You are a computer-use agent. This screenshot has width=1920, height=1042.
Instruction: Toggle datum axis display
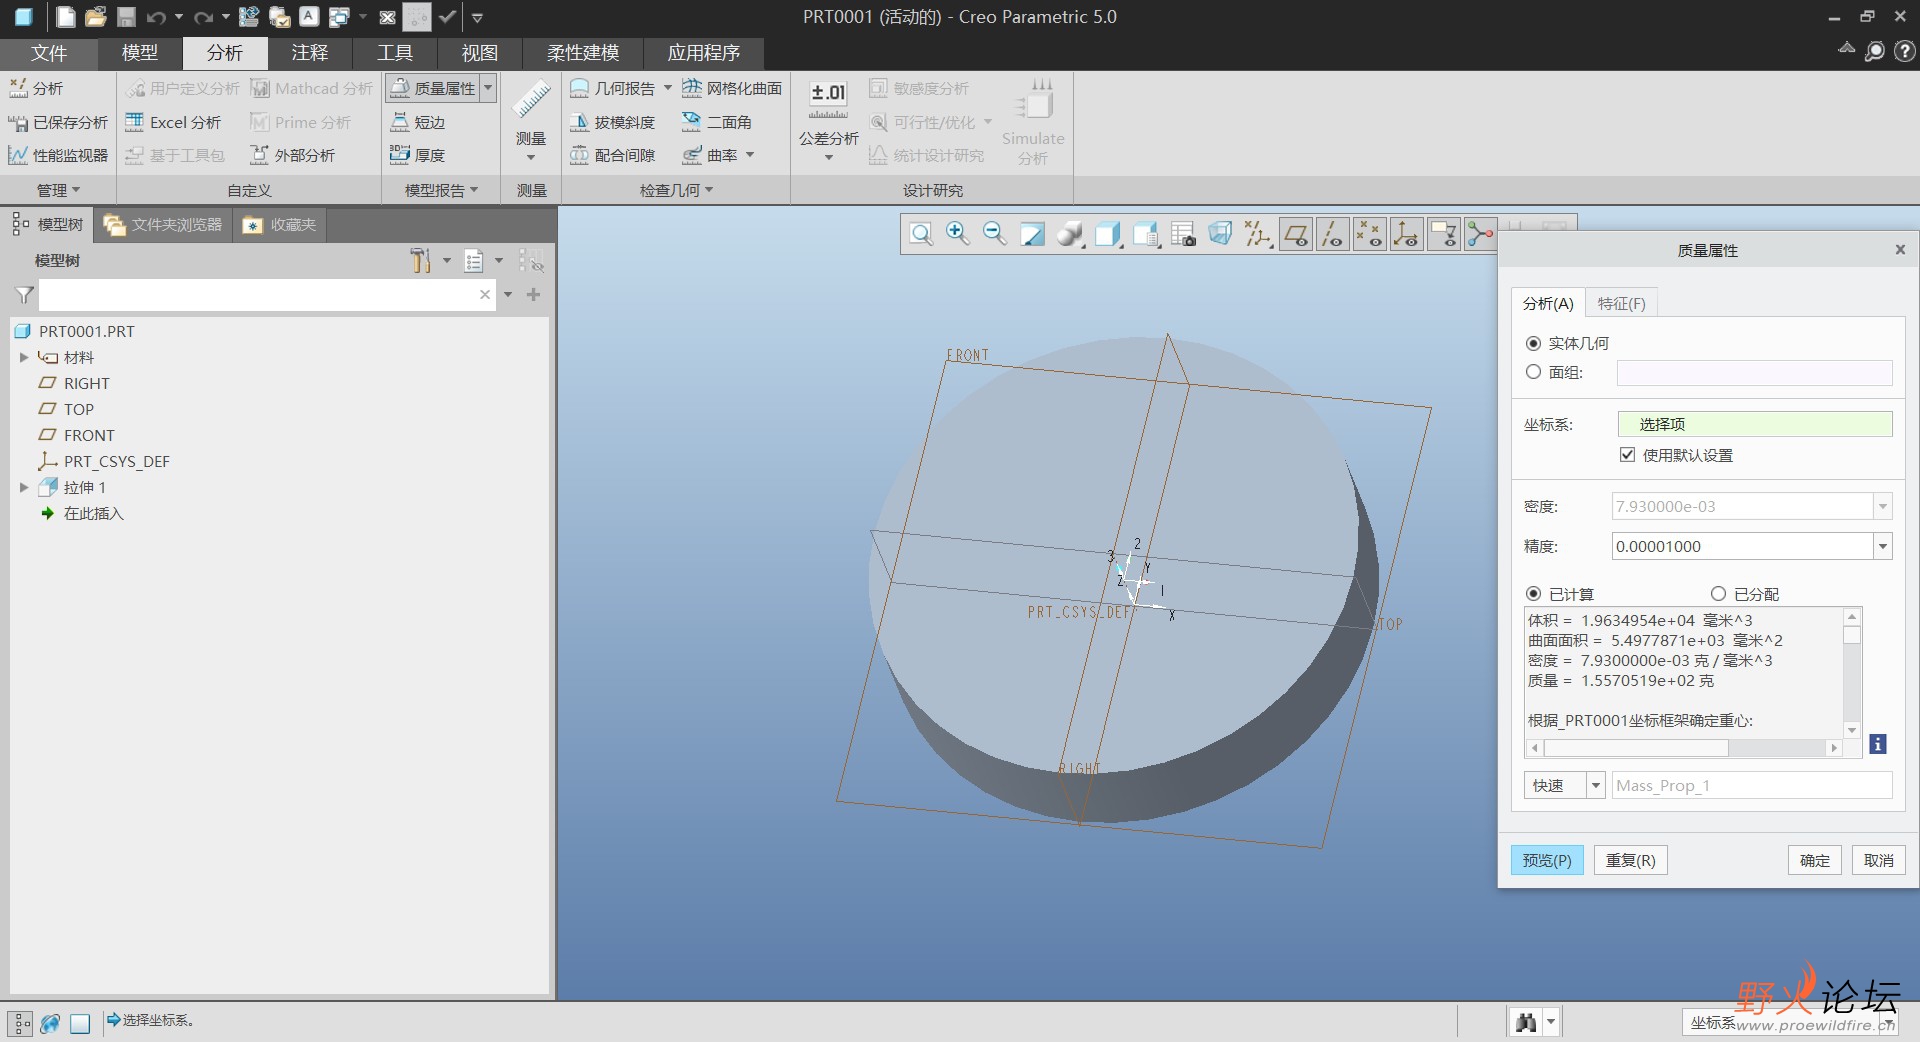1332,235
